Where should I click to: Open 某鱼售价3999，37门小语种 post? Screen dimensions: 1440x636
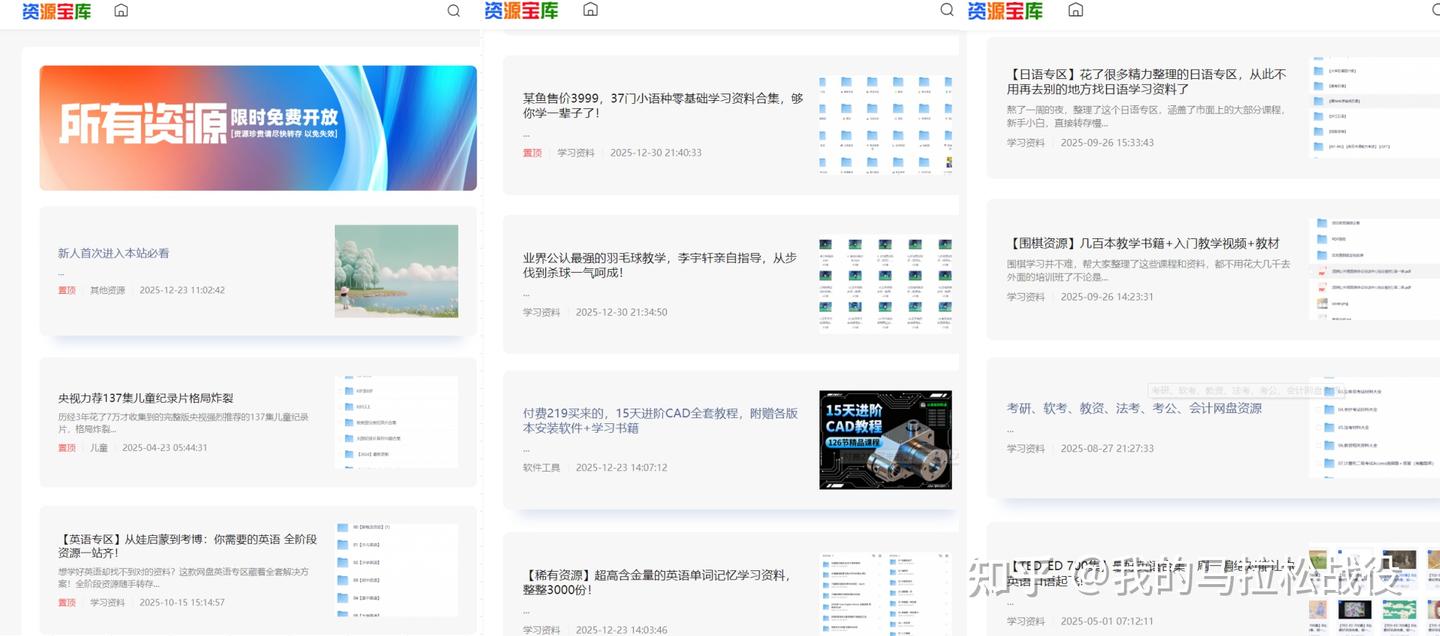(x=663, y=106)
